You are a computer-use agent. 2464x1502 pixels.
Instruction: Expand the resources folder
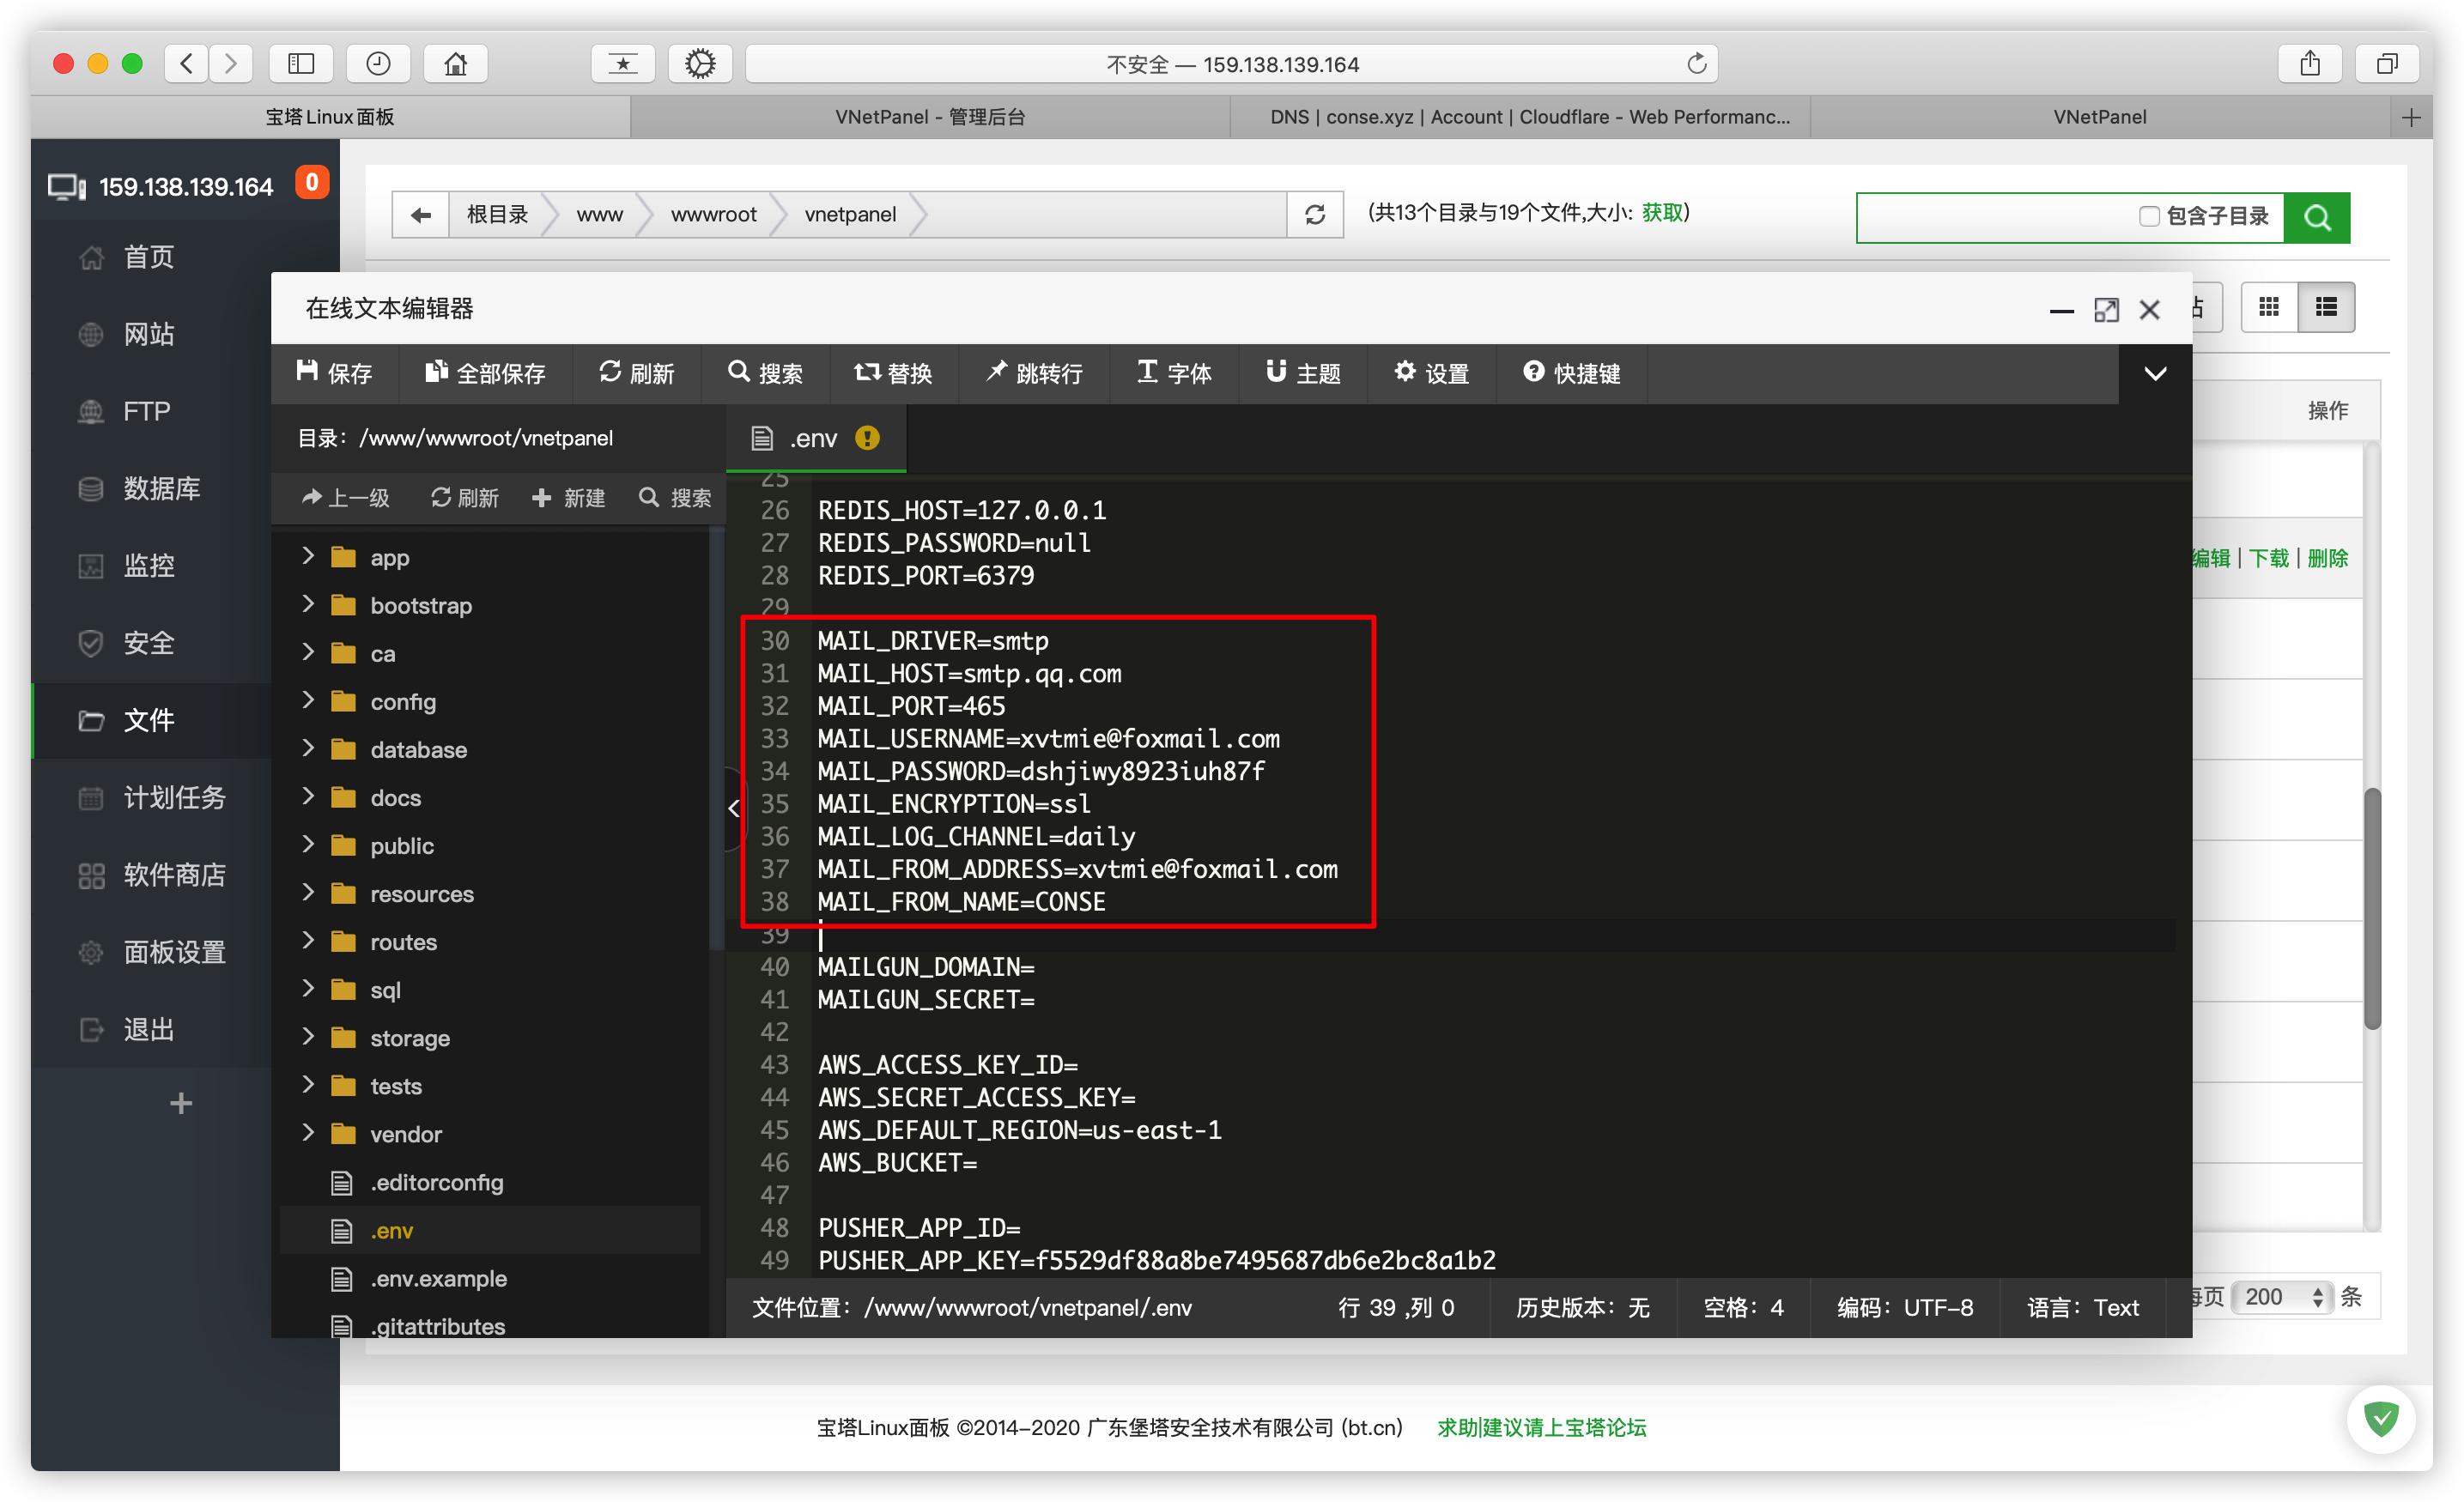(308, 892)
